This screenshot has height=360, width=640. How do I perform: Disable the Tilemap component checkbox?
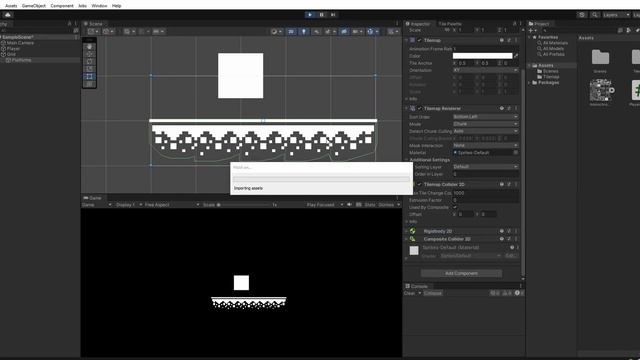point(419,40)
